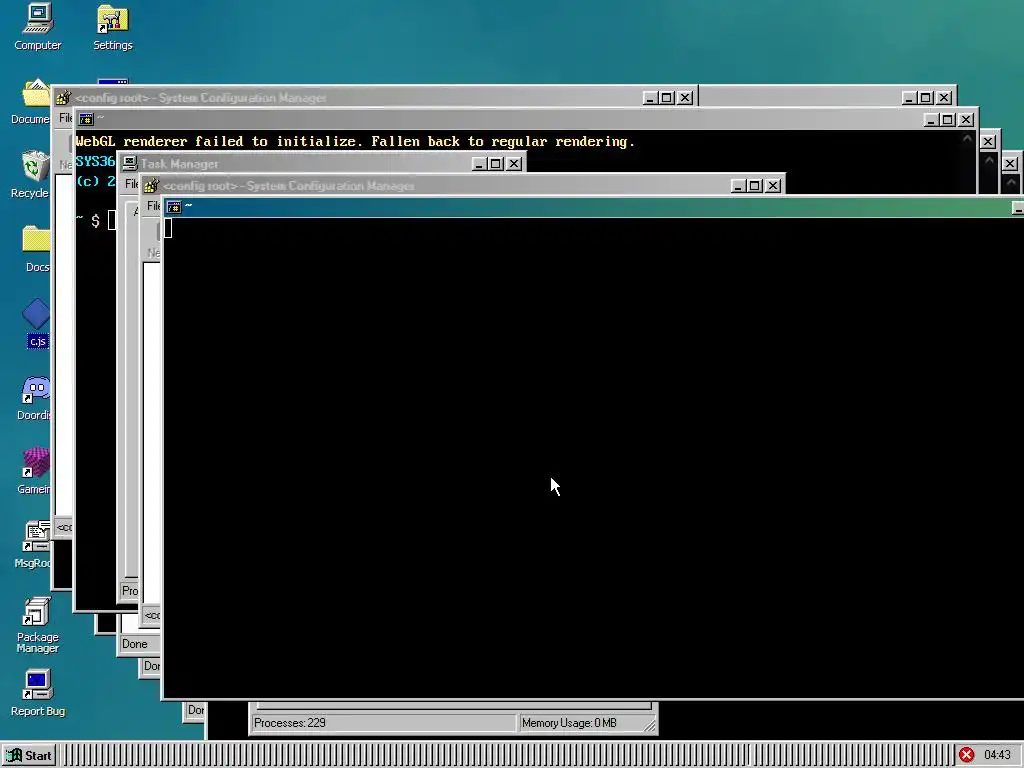Open File menu in rearmost System Configuration Manager

point(65,118)
